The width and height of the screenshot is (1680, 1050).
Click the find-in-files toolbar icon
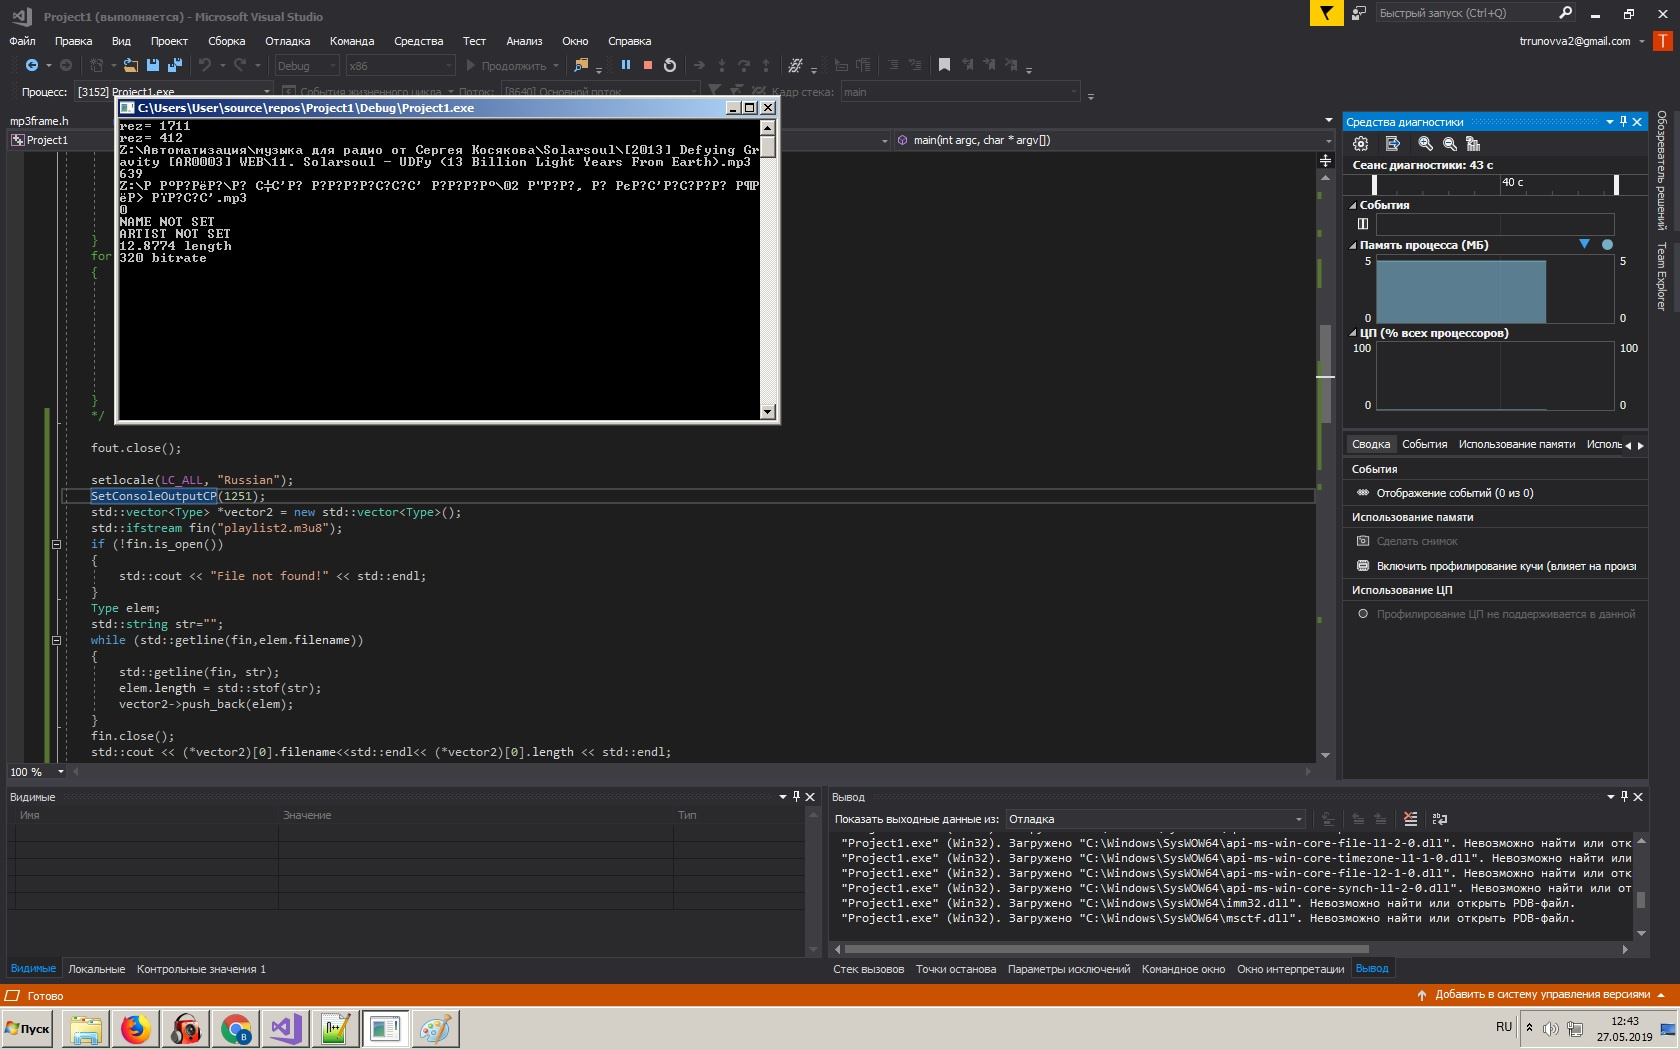pyautogui.click(x=581, y=65)
